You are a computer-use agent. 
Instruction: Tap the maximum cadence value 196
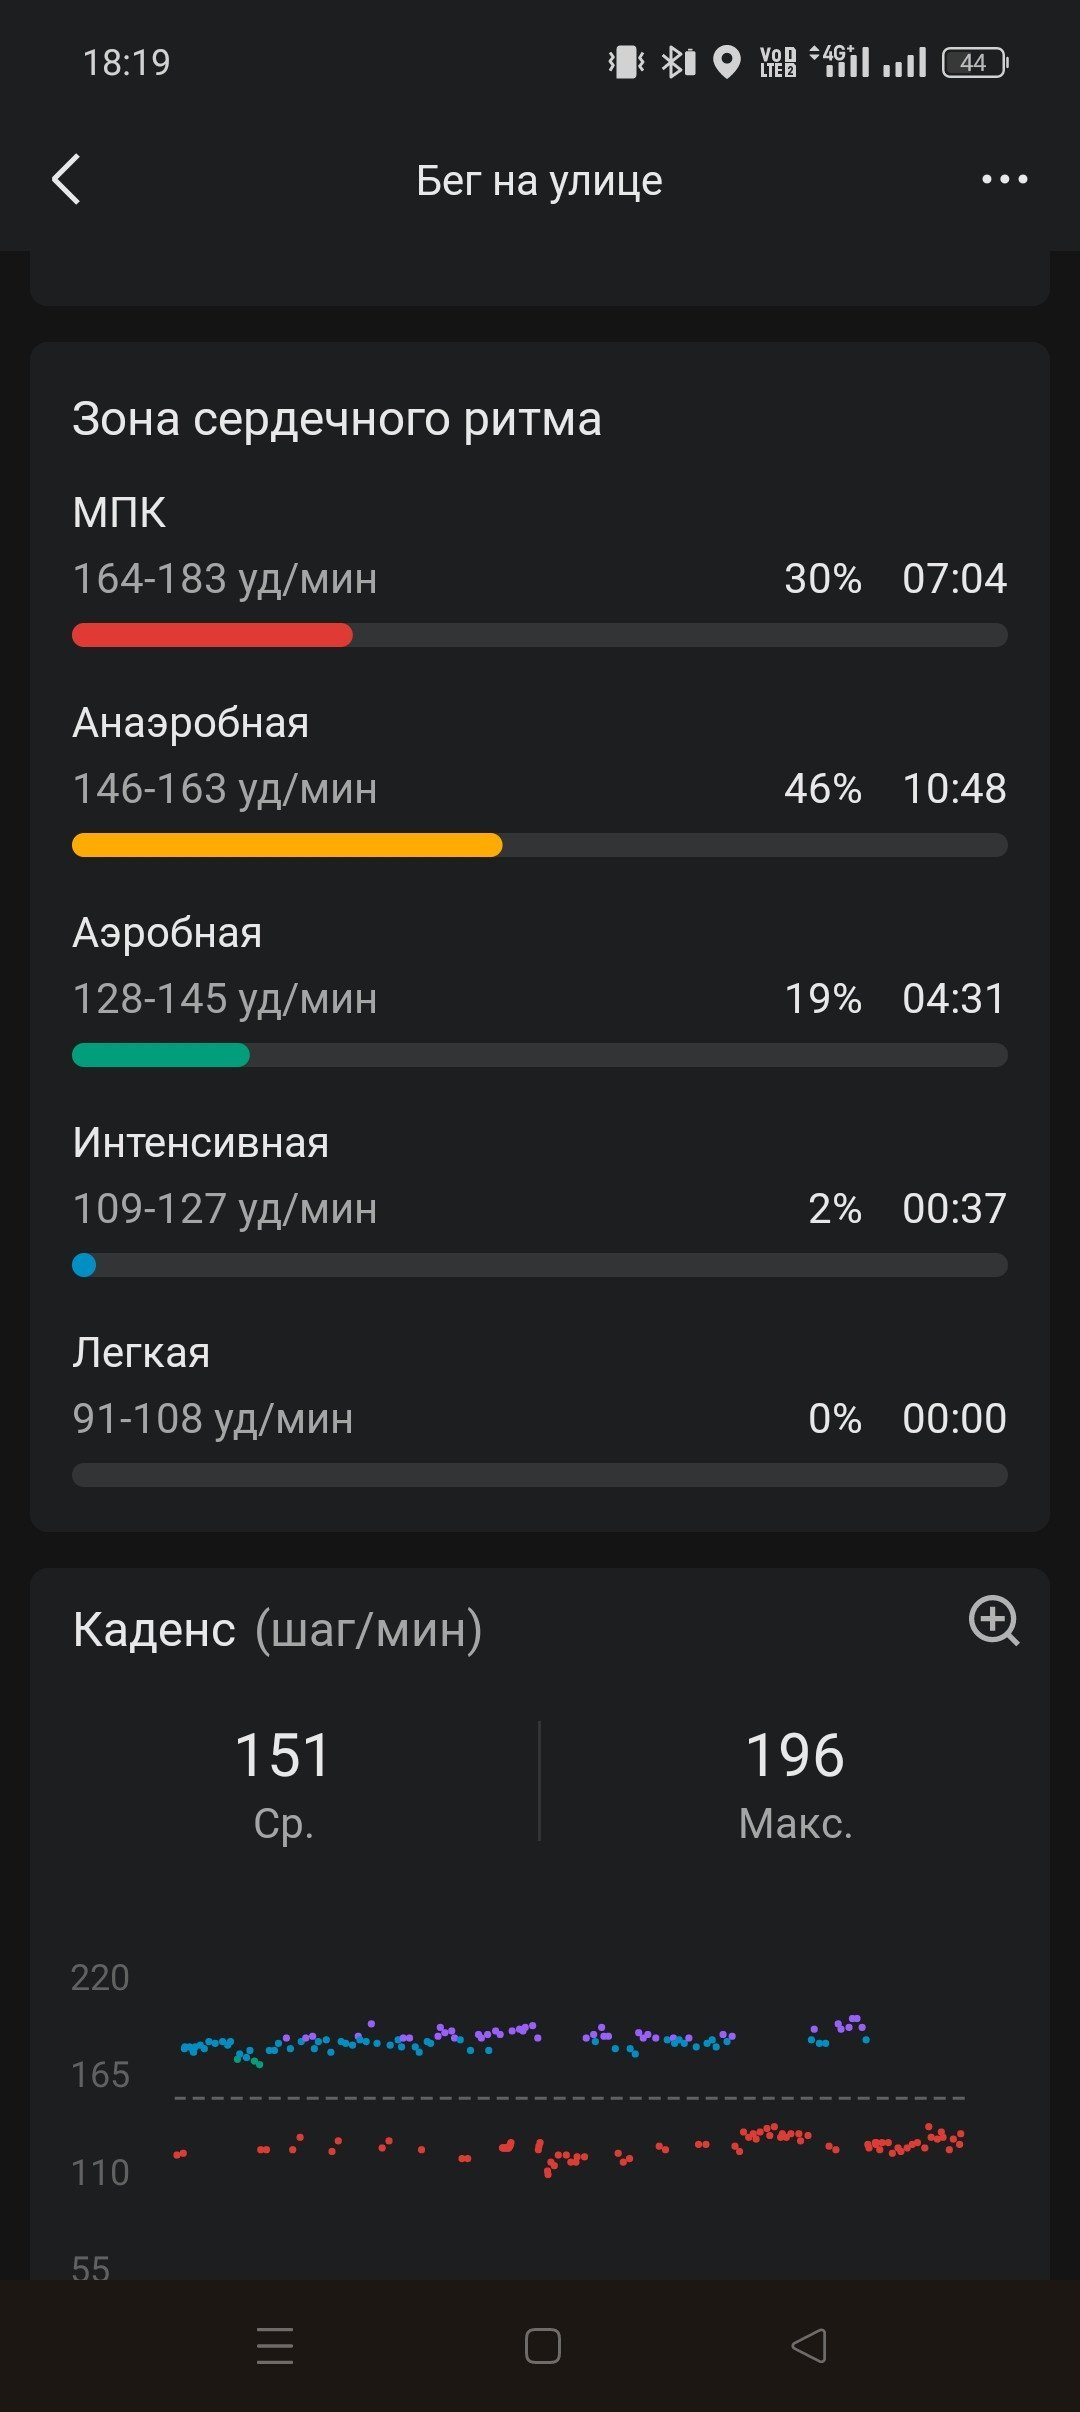(796, 1755)
